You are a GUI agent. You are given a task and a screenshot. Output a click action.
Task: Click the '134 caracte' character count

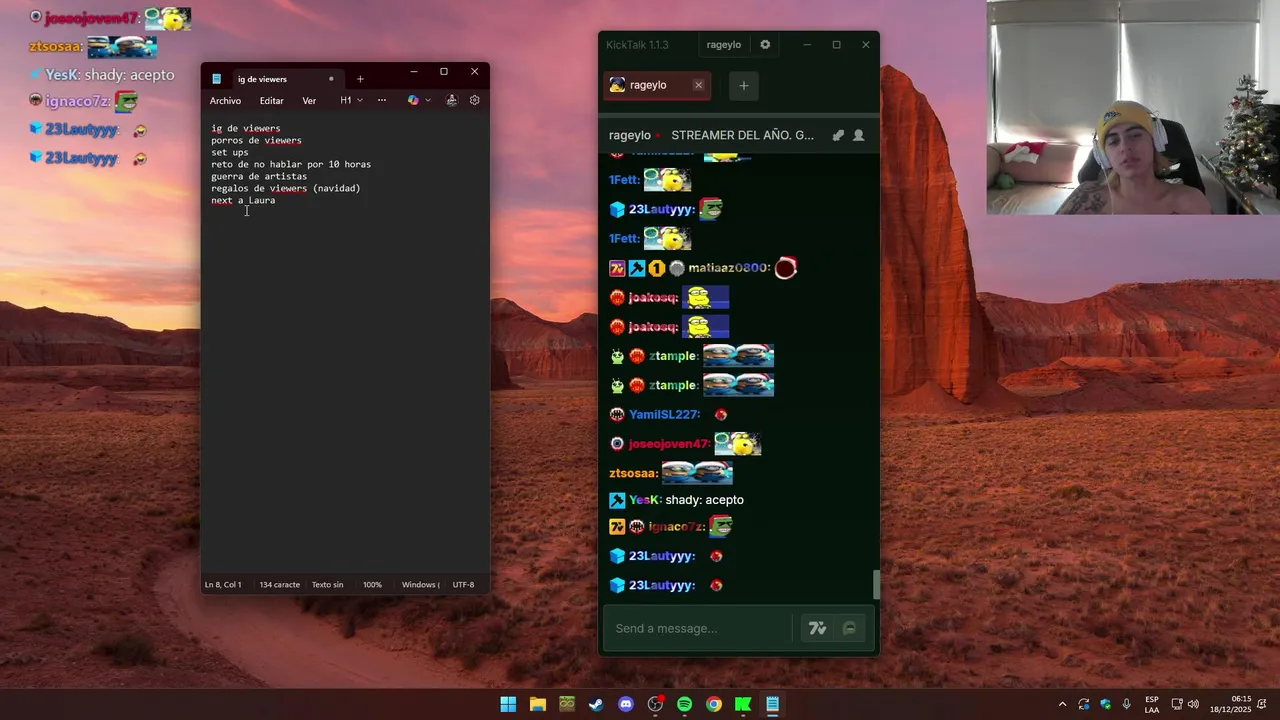coord(279,584)
